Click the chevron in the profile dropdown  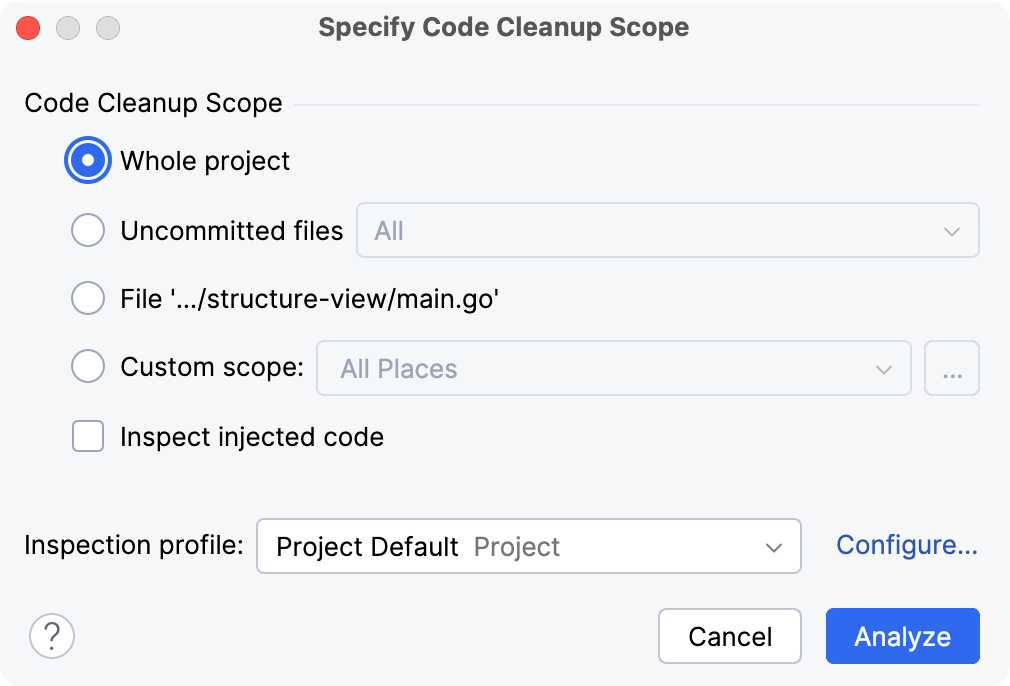772,546
